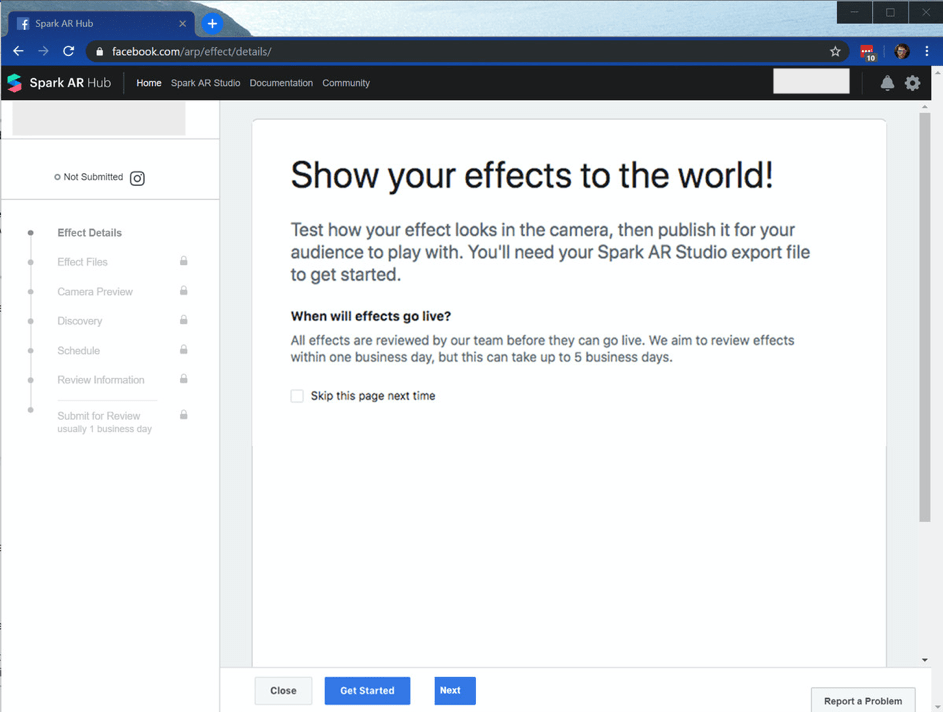The height and width of the screenshot is (712, 943).
Task: Close the Spark AR Hub browser tab
Action: click(182, 23)
